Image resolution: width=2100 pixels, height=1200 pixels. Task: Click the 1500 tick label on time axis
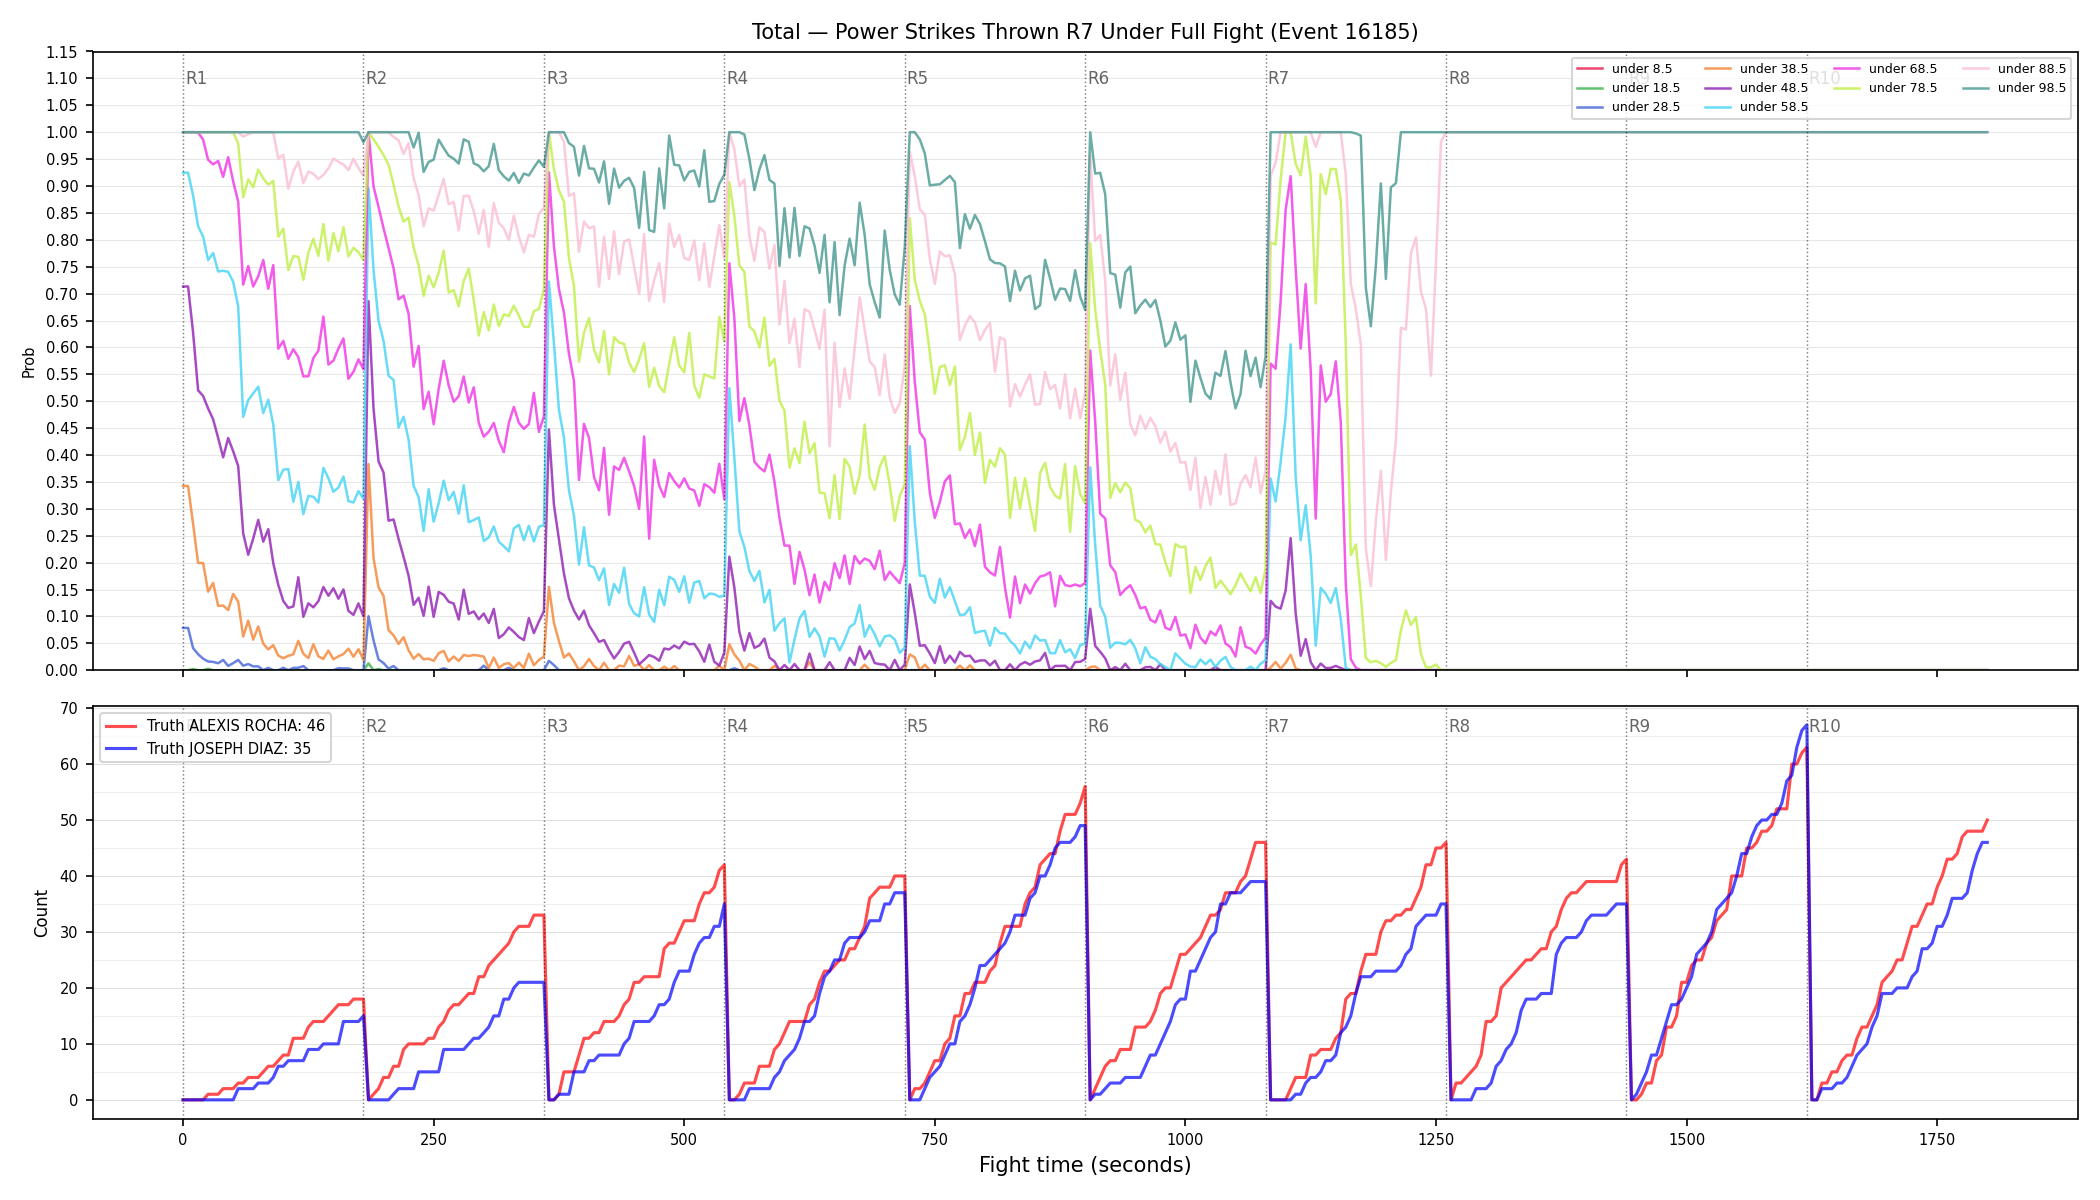(x=1687, y=1139)
